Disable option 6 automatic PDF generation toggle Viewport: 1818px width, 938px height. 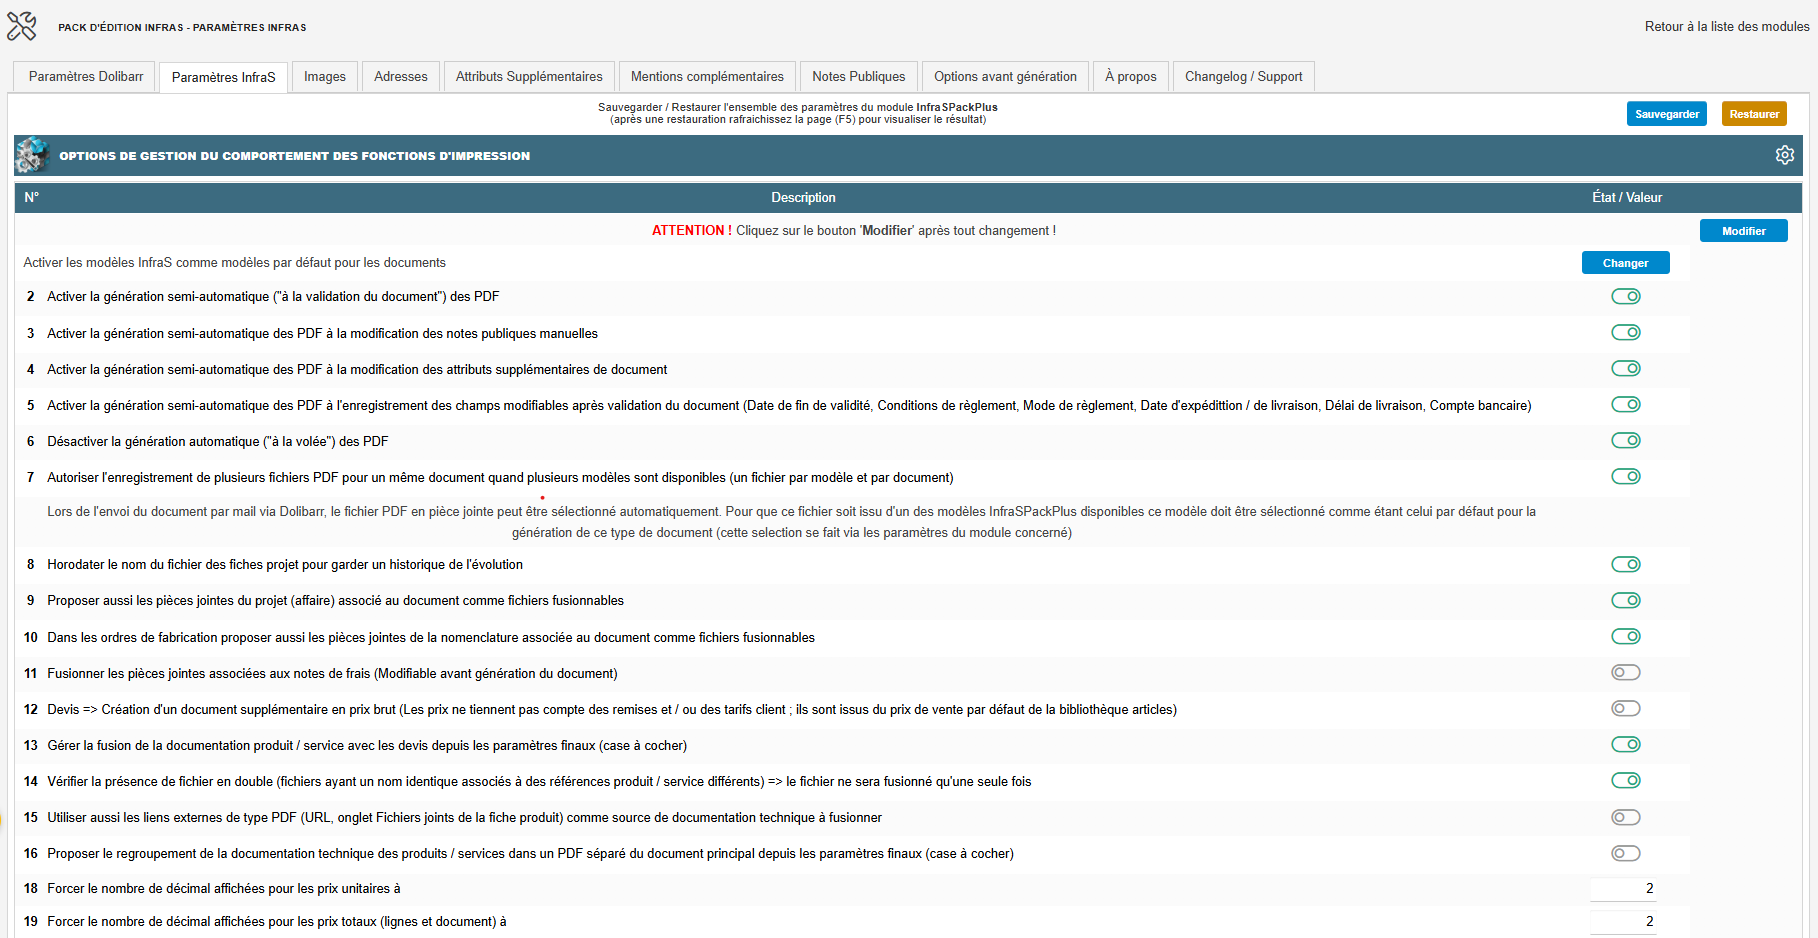point(1626,440)
